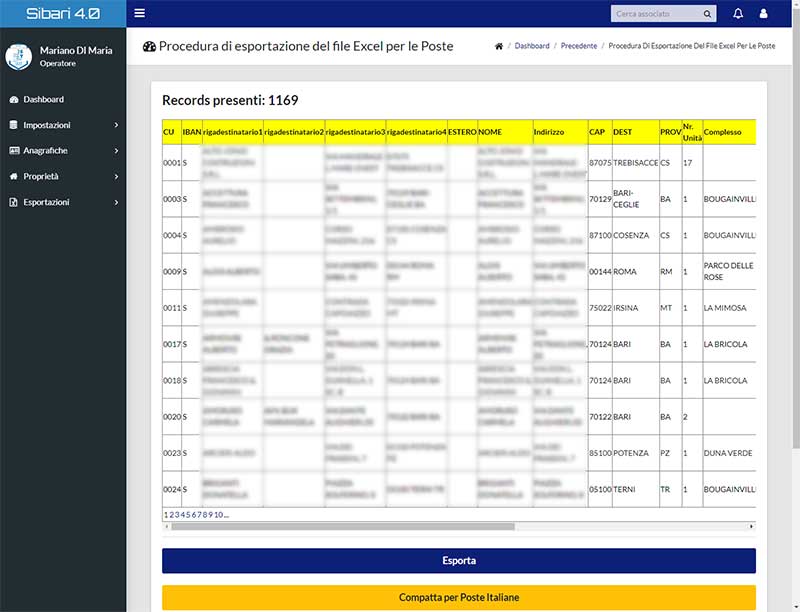
Task: Click the DEST column header
Action: (636, 132)
